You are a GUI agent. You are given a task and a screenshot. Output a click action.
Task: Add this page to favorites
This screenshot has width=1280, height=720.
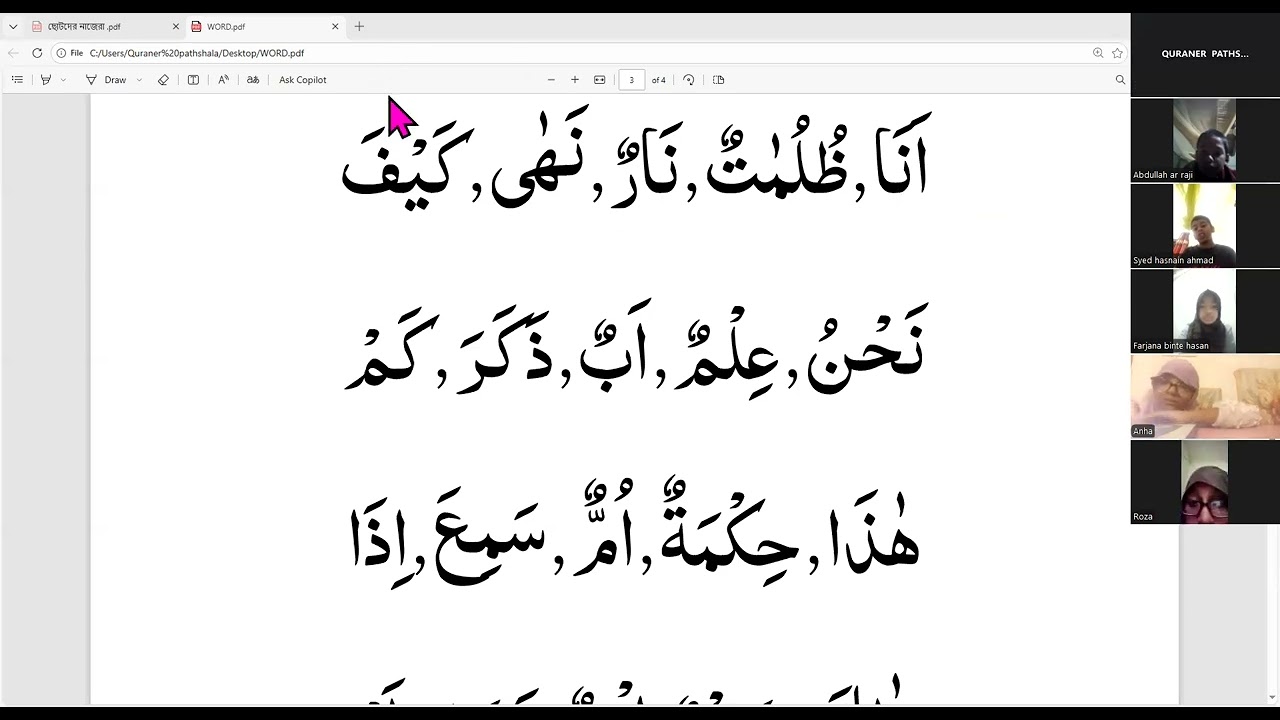click(x=1117, y=53)
